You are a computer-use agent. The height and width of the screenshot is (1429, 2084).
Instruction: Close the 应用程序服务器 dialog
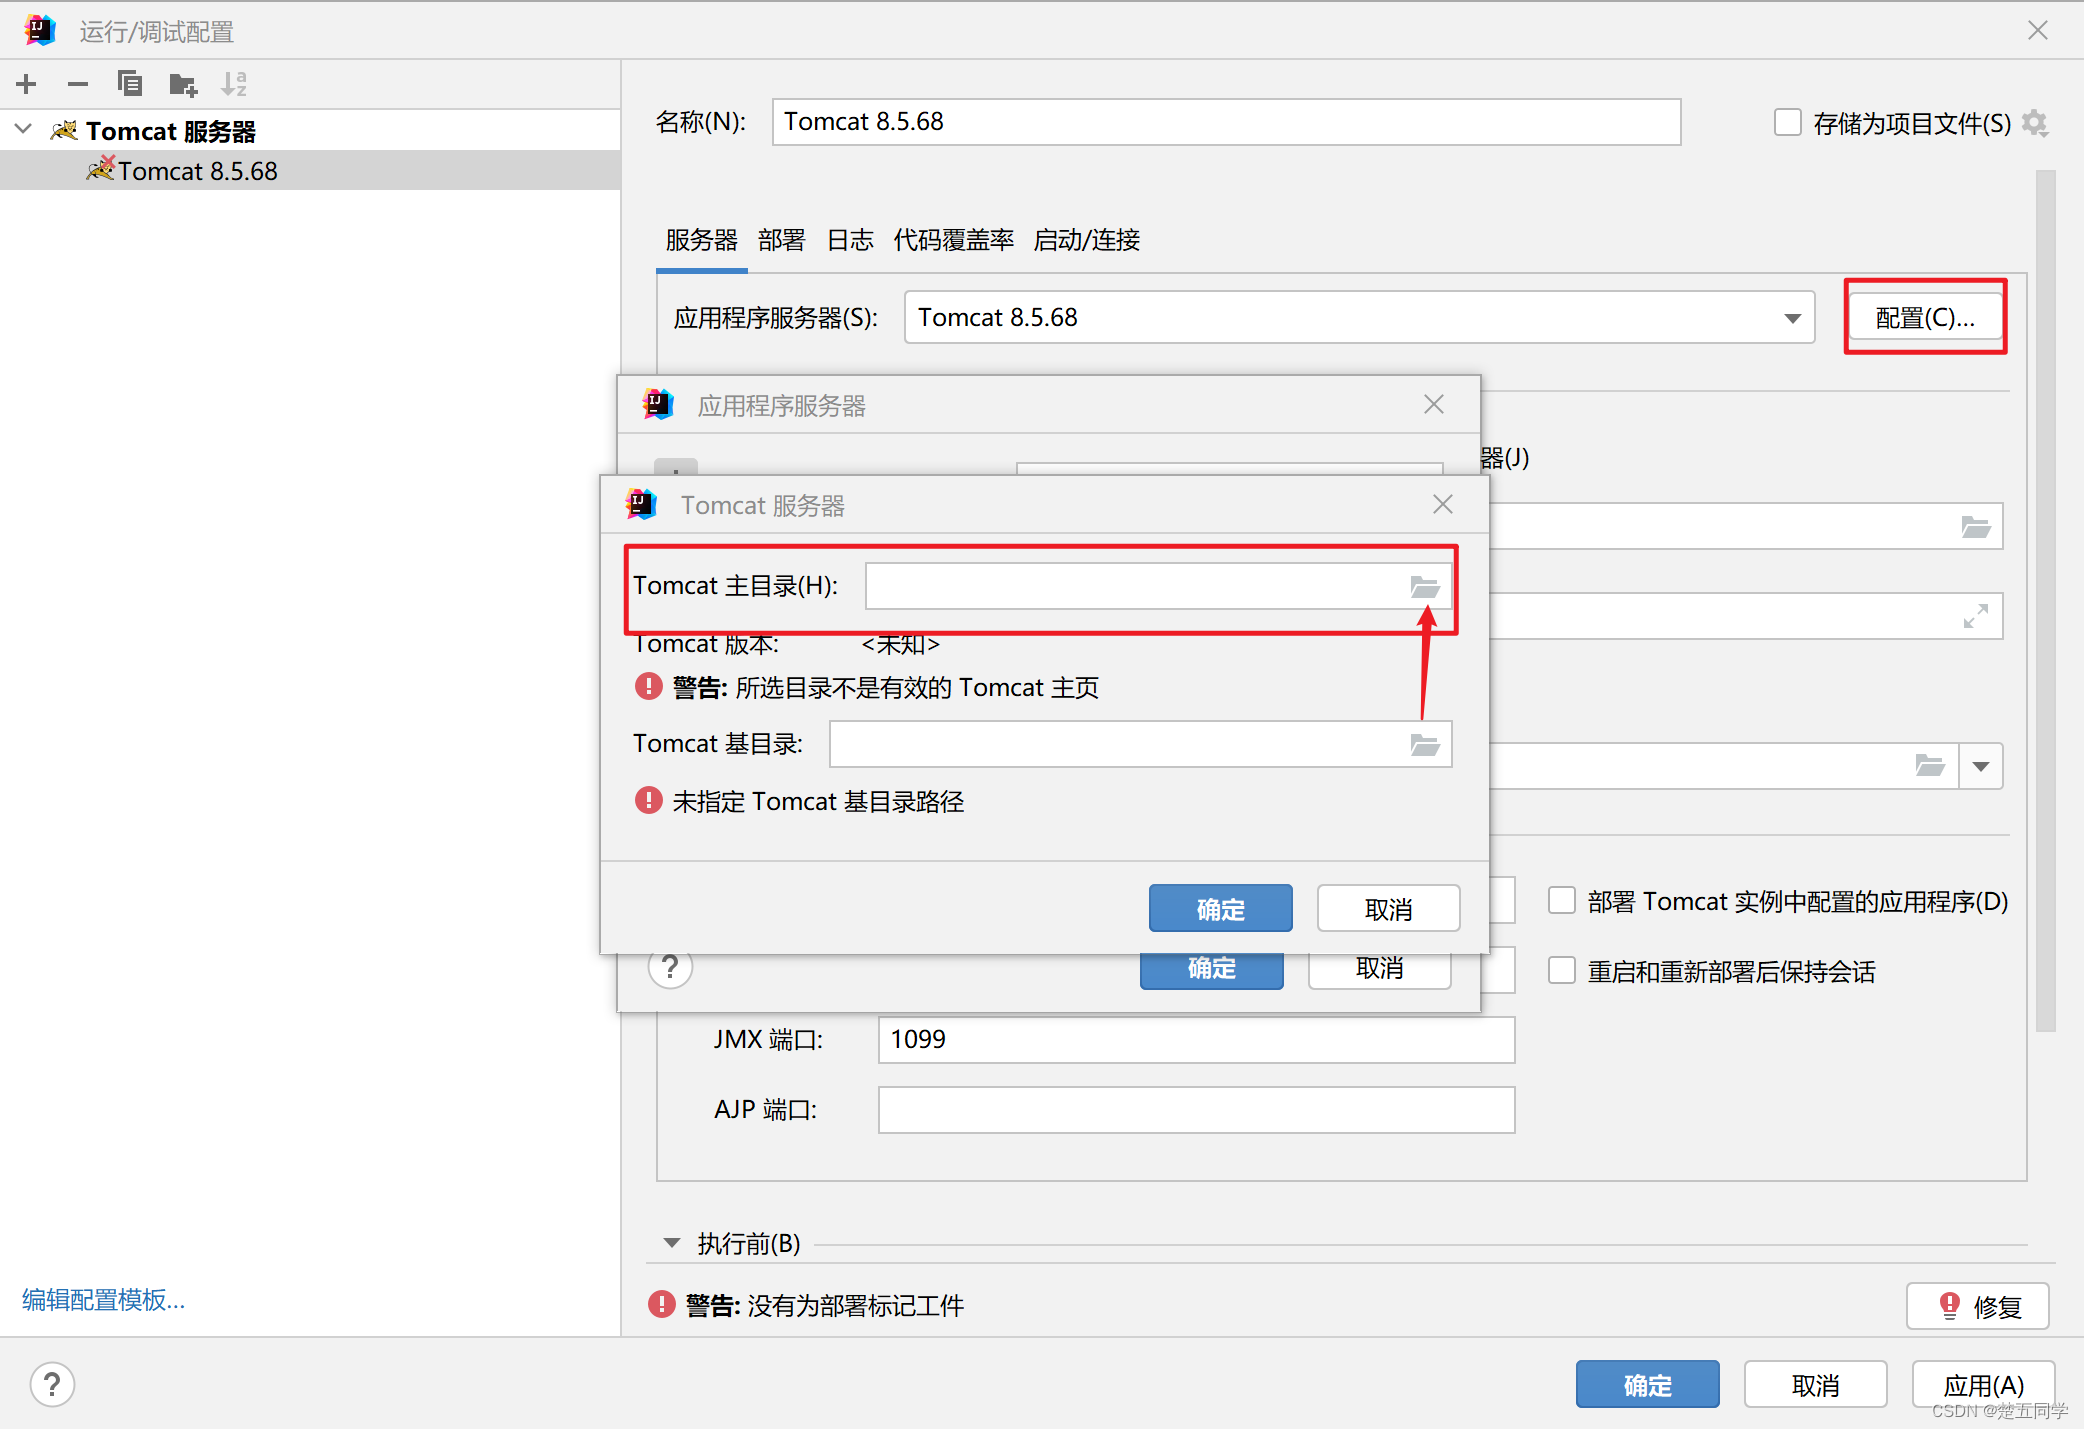click(1433, 405)
